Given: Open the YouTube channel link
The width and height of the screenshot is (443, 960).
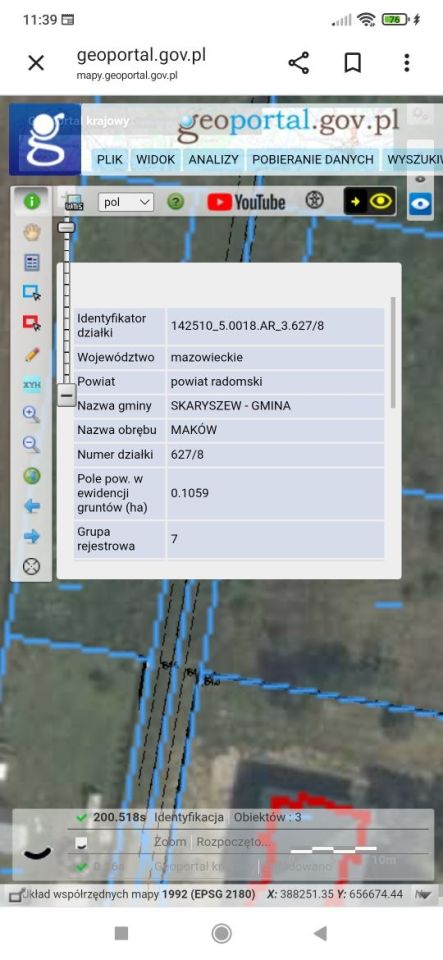Looking at the screenshot, I should tap(246, 202).
